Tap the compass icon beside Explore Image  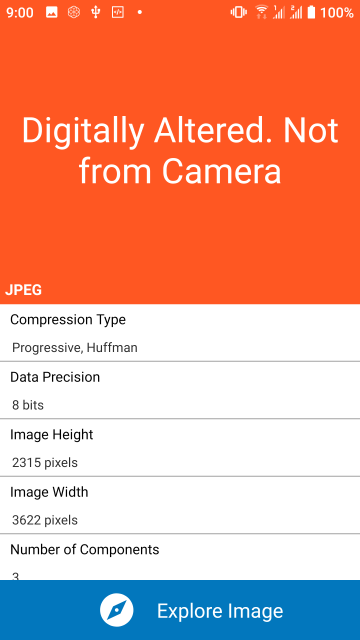coord(117,611)
